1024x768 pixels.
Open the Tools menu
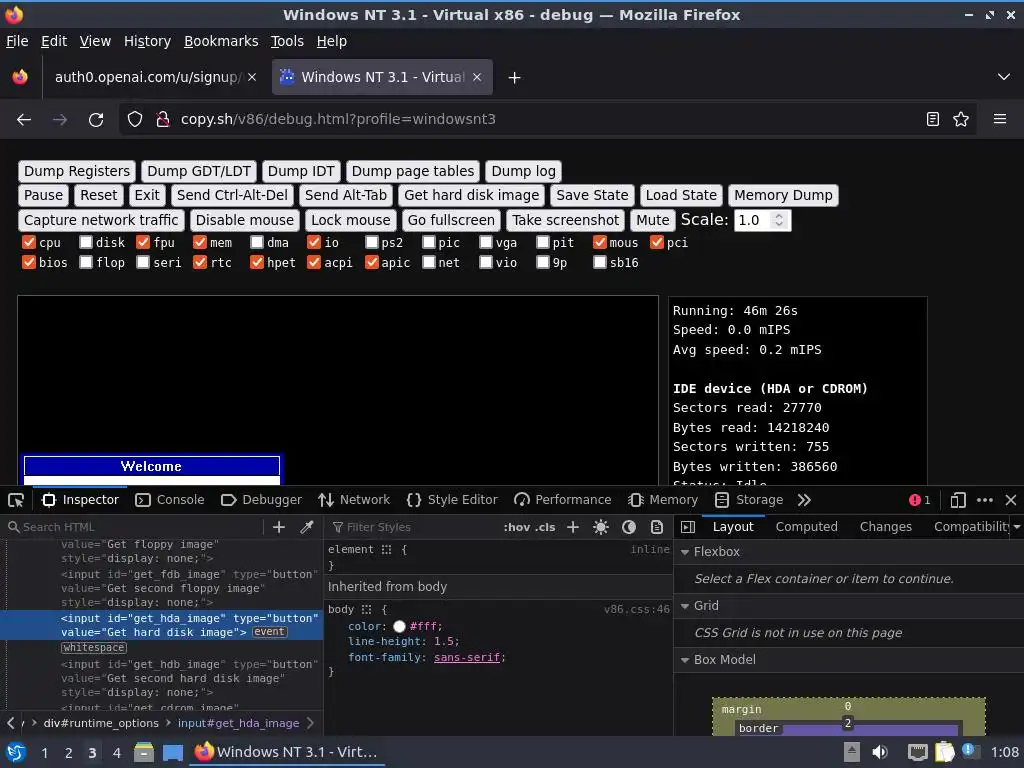(x=287, y=41)
